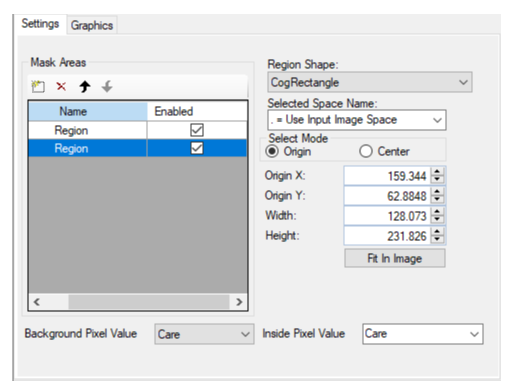Decrease Origin Y with down spinner
Screen dimensions: 512x391
click(437, 200)
